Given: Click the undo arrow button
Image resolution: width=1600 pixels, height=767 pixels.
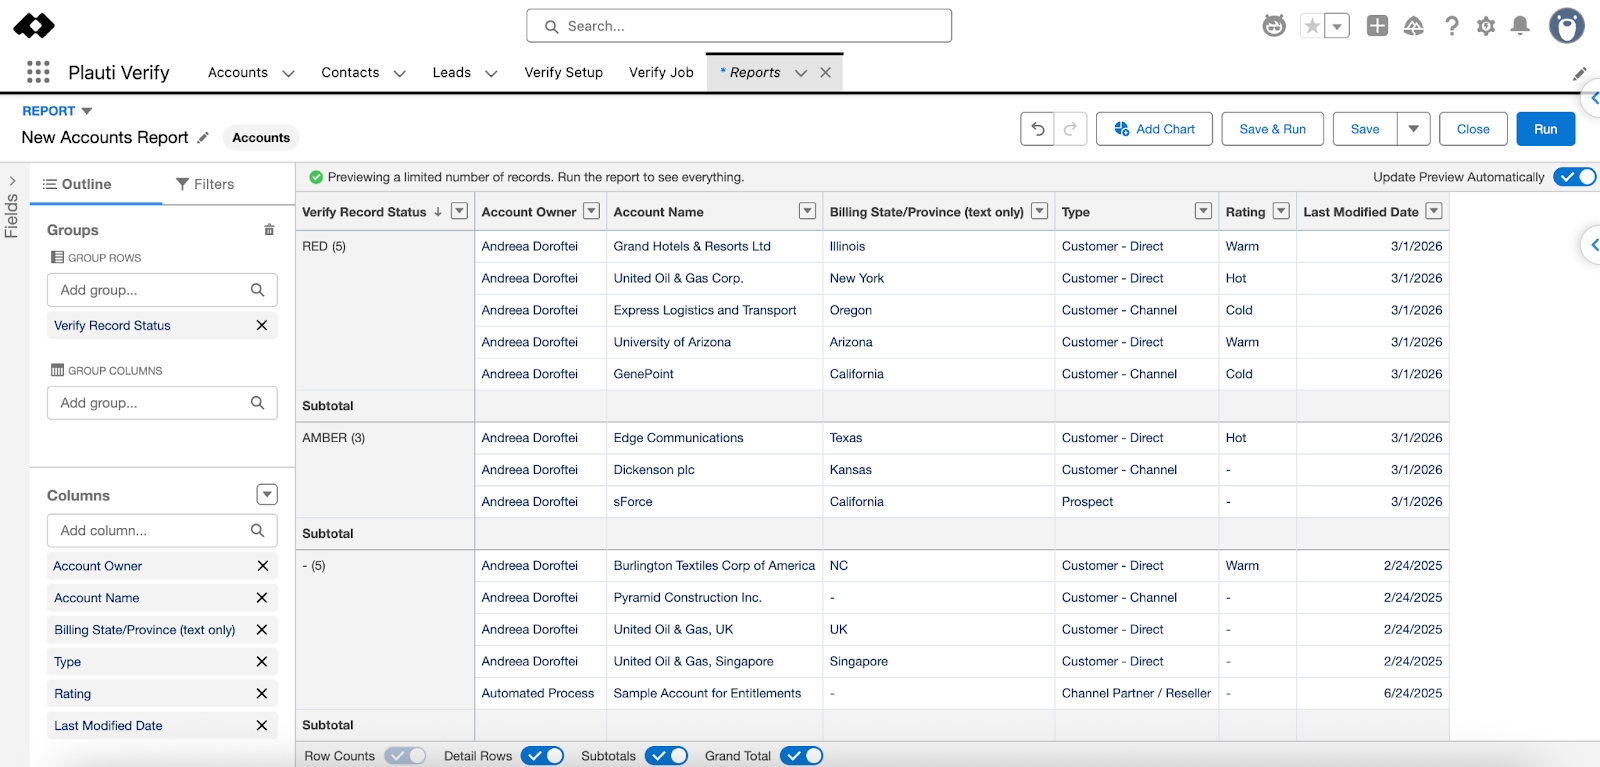Looking at the screenshot, I should (1037, 129).
